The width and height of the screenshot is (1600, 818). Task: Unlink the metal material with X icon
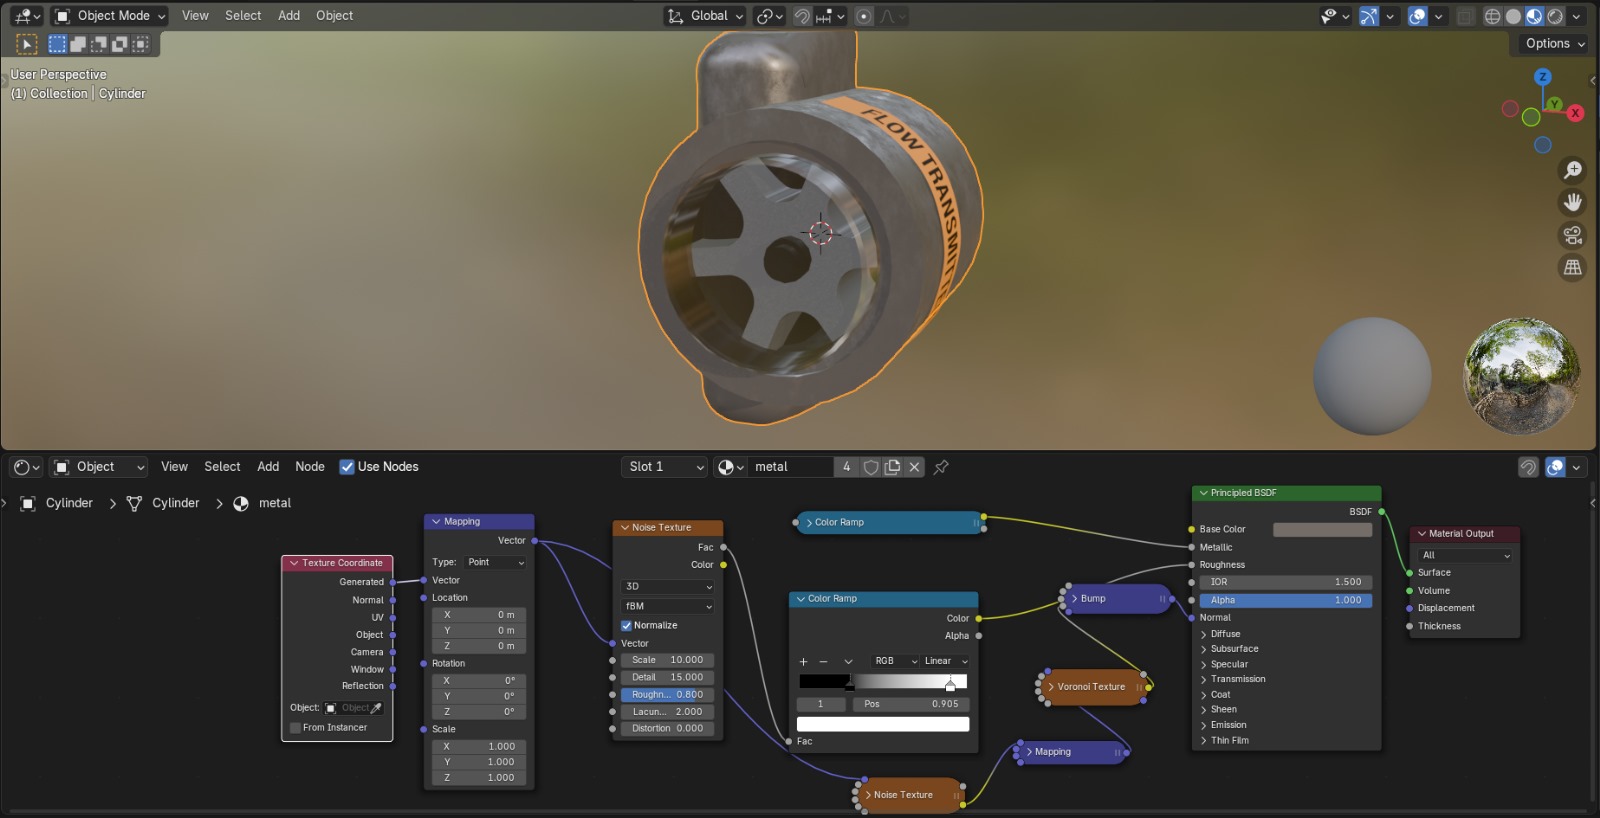(x=914, y=467)
